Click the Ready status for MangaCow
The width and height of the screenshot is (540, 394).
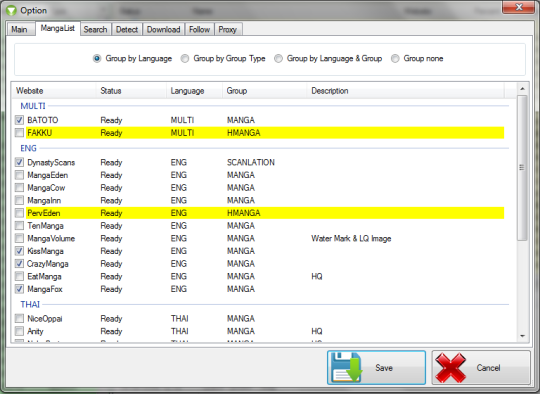click(111, 188)
